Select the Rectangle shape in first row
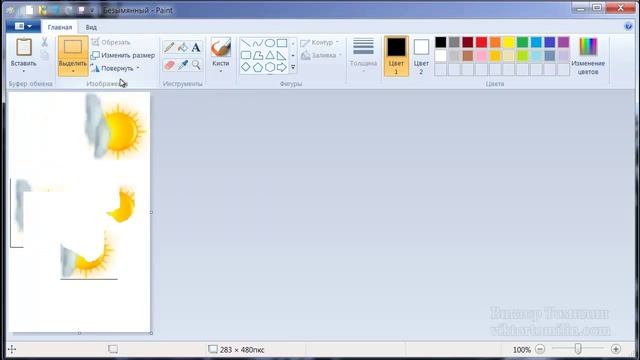Image resolution: width=640 pixels, height=360 pixels. [282, 43]
